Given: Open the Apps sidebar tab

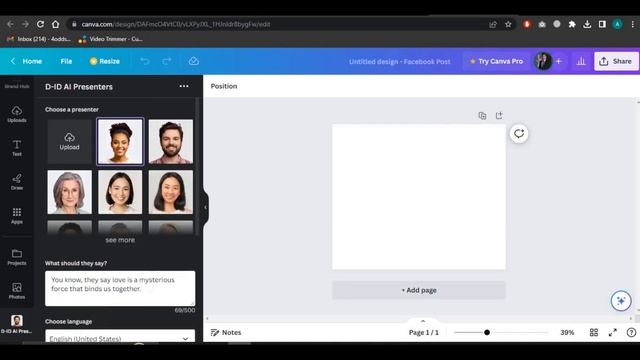Looking at the screenshot, I should pos(17,216).
